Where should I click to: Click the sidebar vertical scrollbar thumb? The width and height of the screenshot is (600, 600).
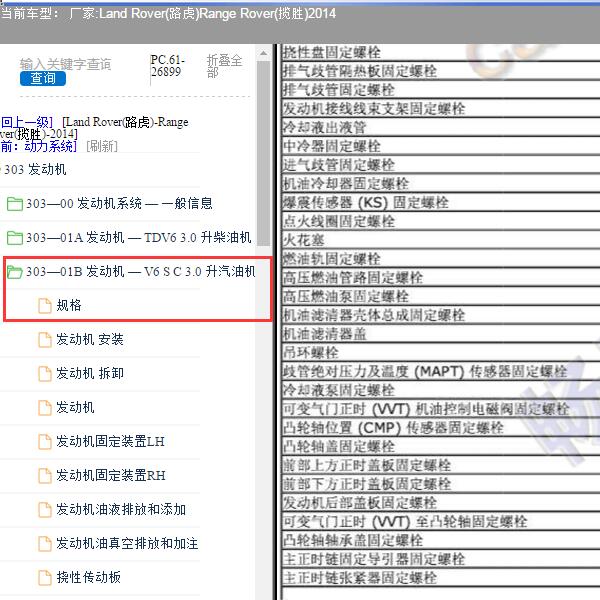tap(264, 153)
